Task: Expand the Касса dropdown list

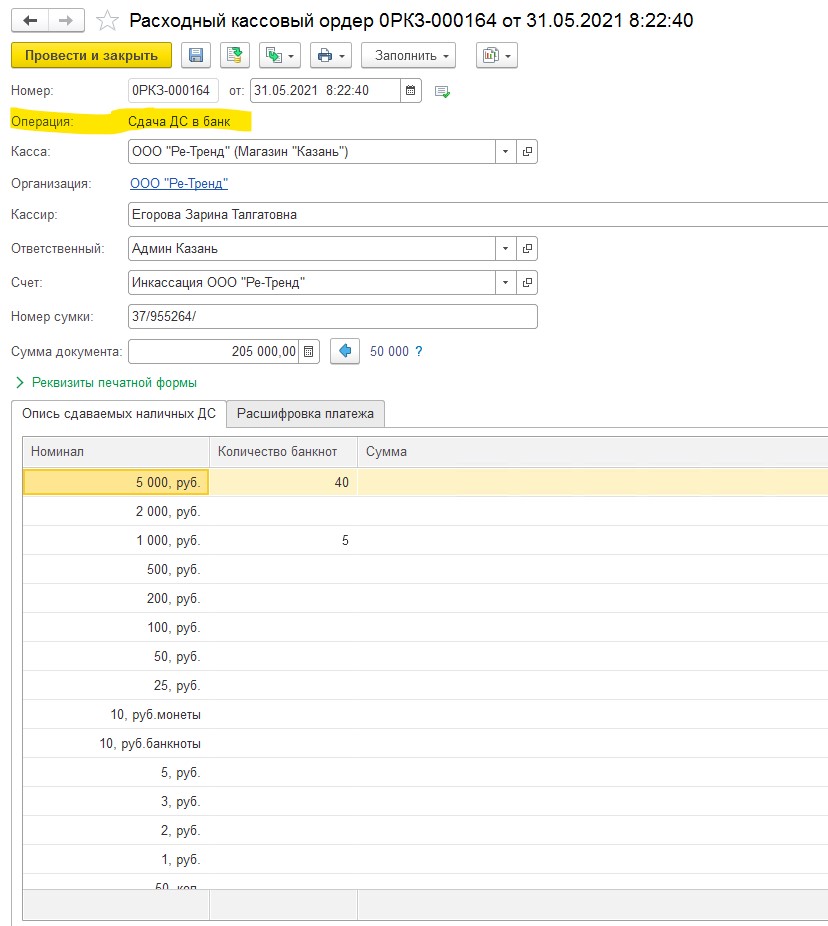Action: [505, 152]
